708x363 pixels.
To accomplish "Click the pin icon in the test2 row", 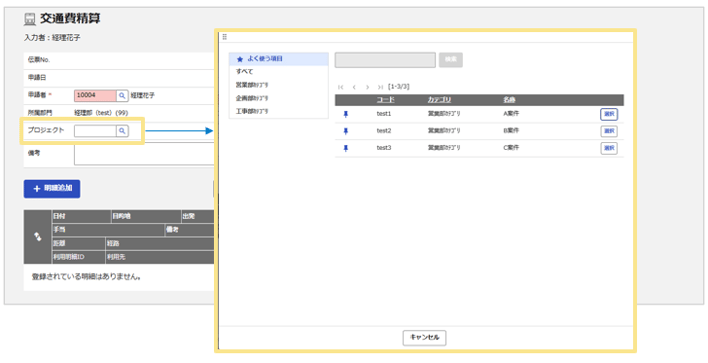I will click(x=346, y=131).
